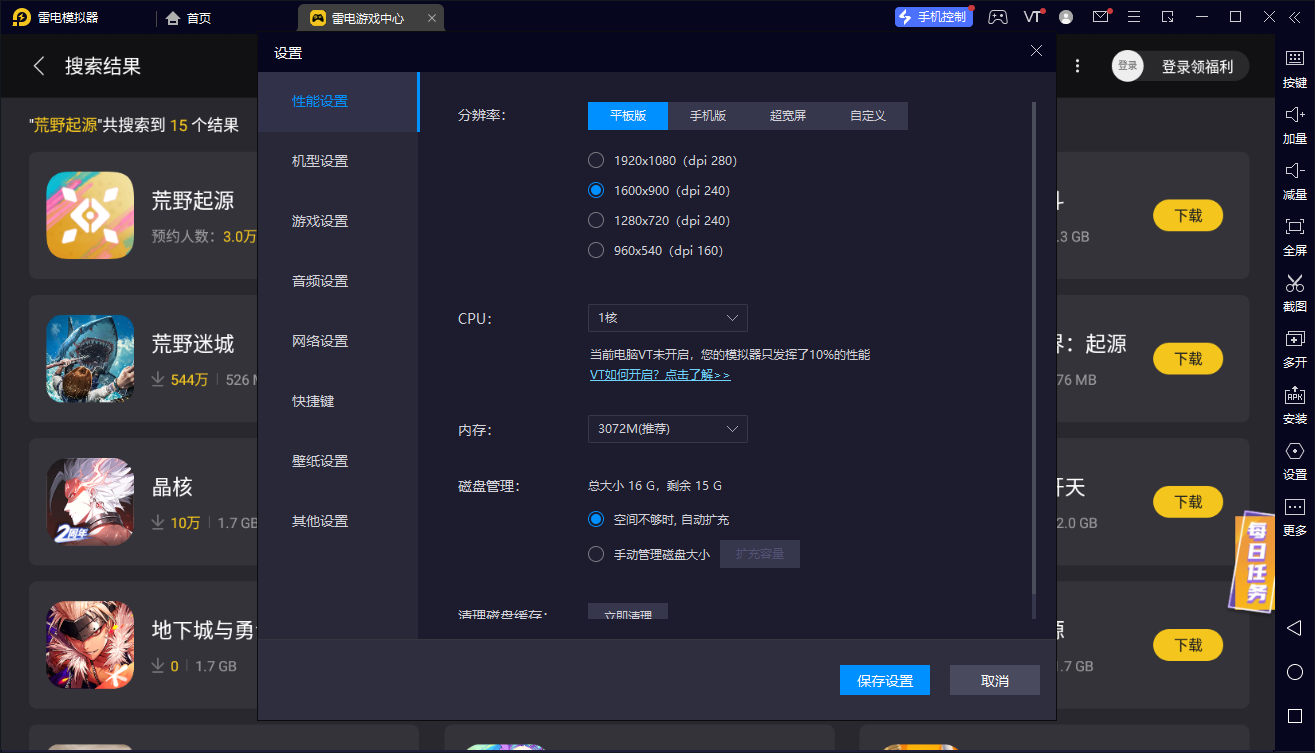Click 下载 for the 76 MB game
The image size is (1315, 753).
tap(1188, 358)
